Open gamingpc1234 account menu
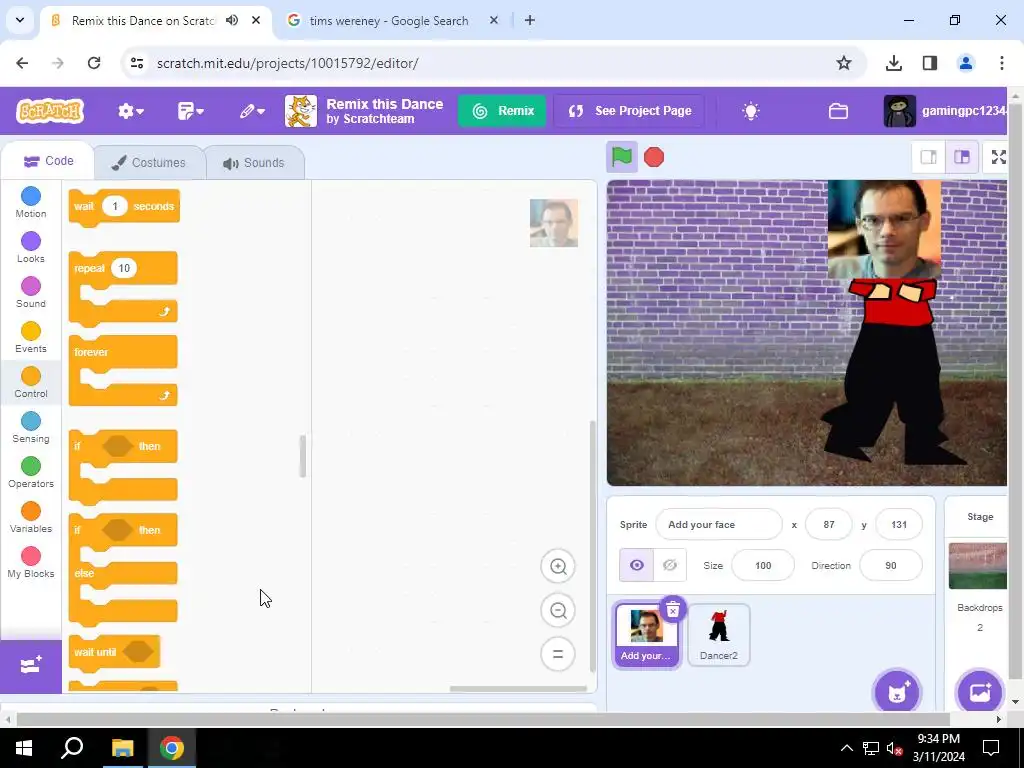The image size is (1024, 768). [945, 111]
